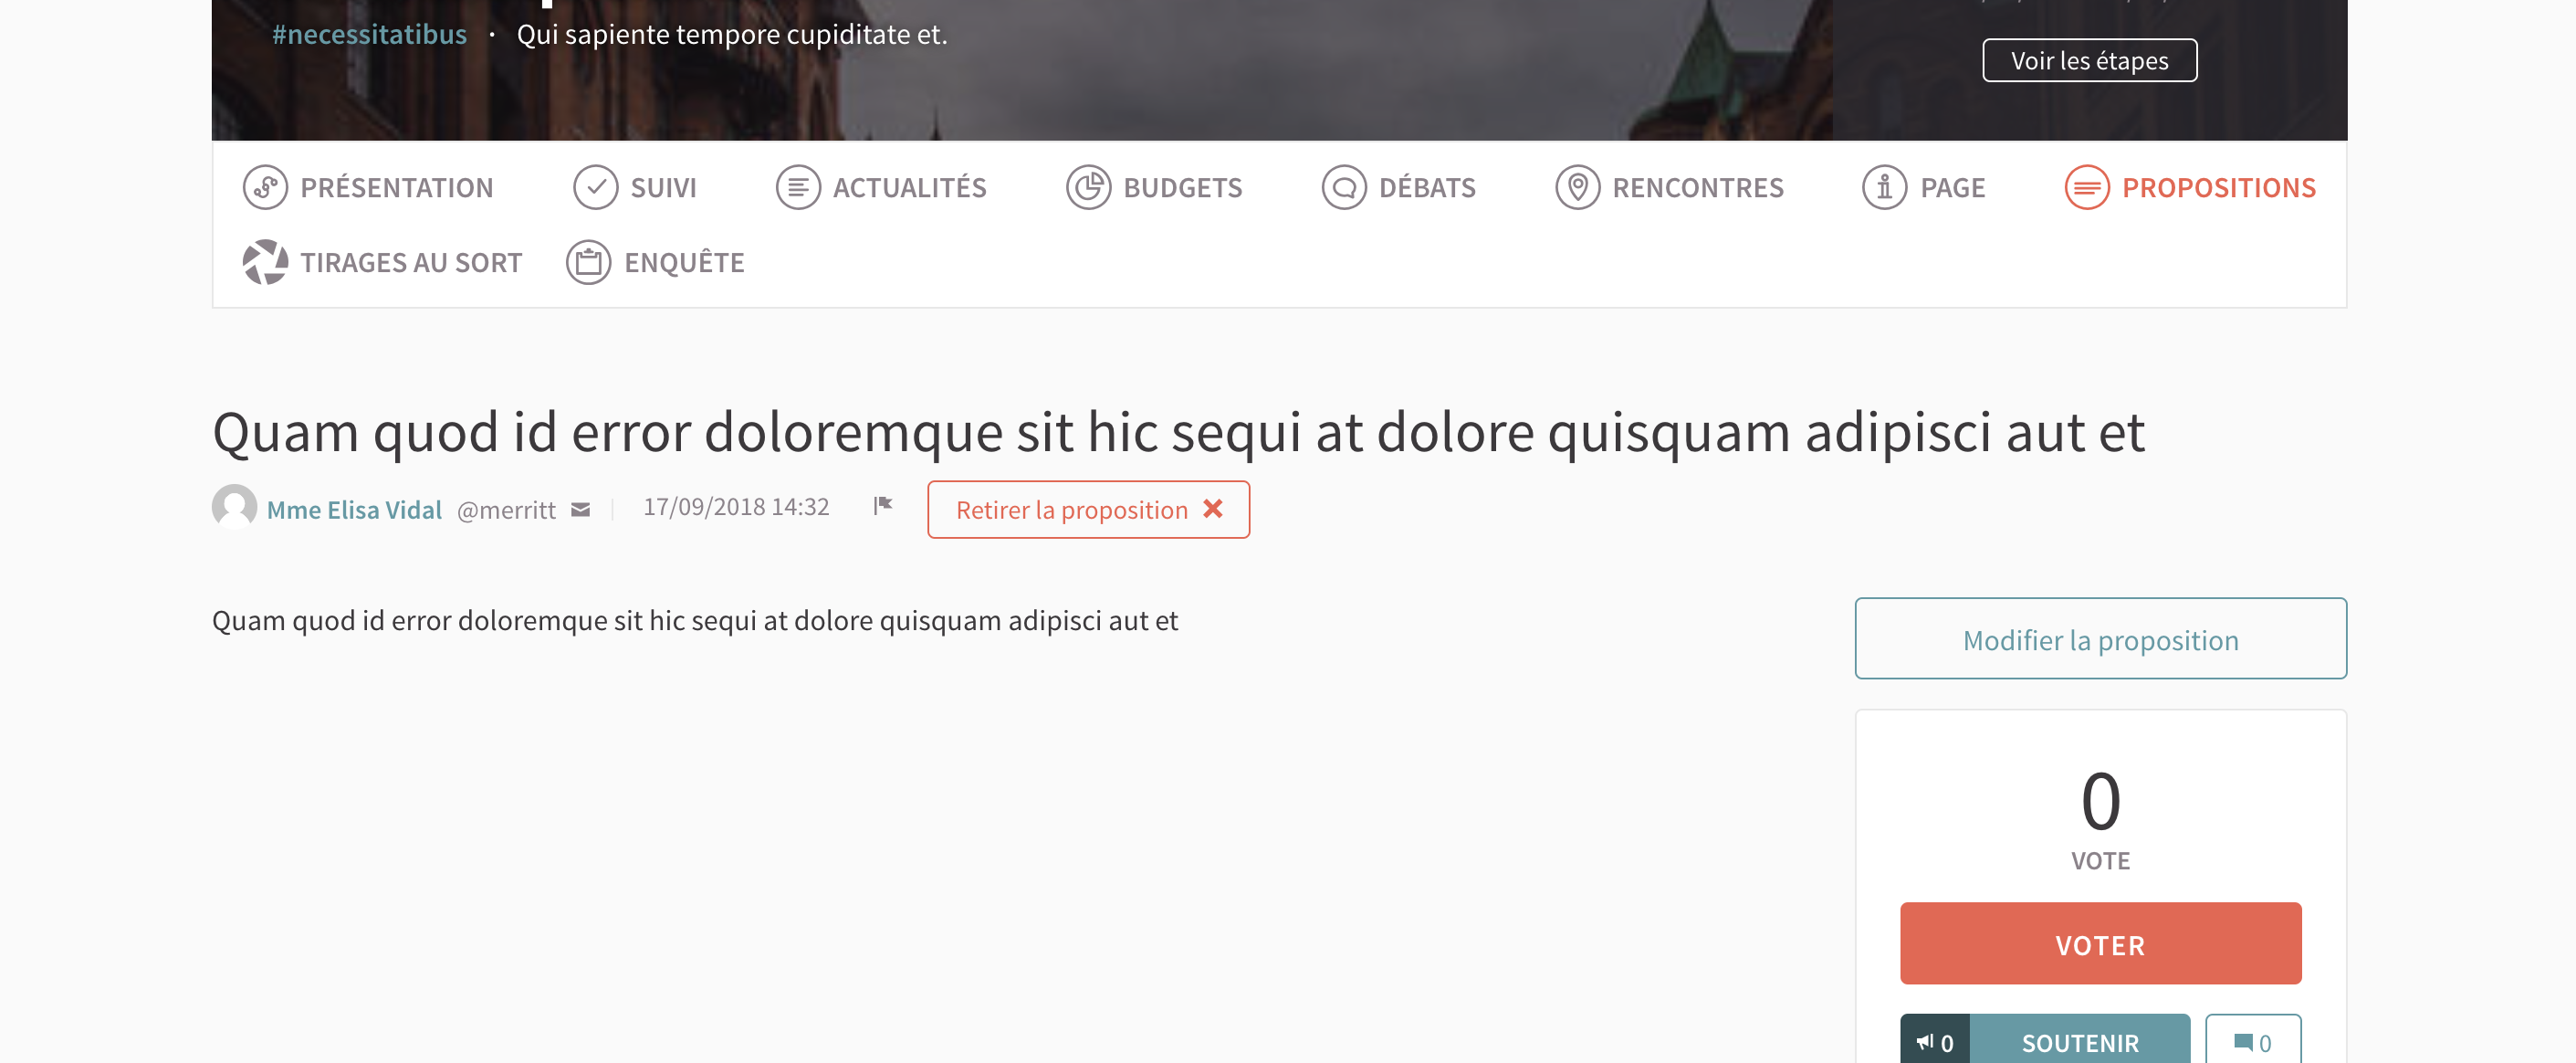Click the Actualités news icon
This screenshot has width=2576, height=1063.
tap(797, 187)
